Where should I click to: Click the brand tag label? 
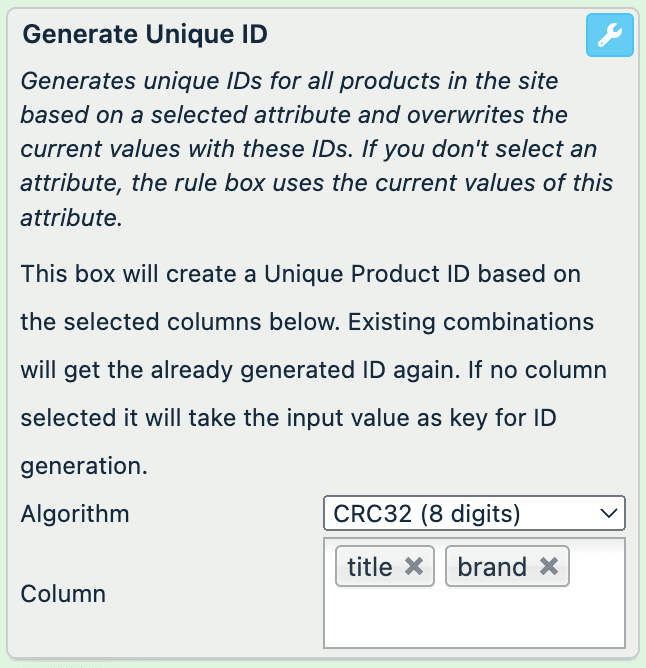[x=492, y=567]
